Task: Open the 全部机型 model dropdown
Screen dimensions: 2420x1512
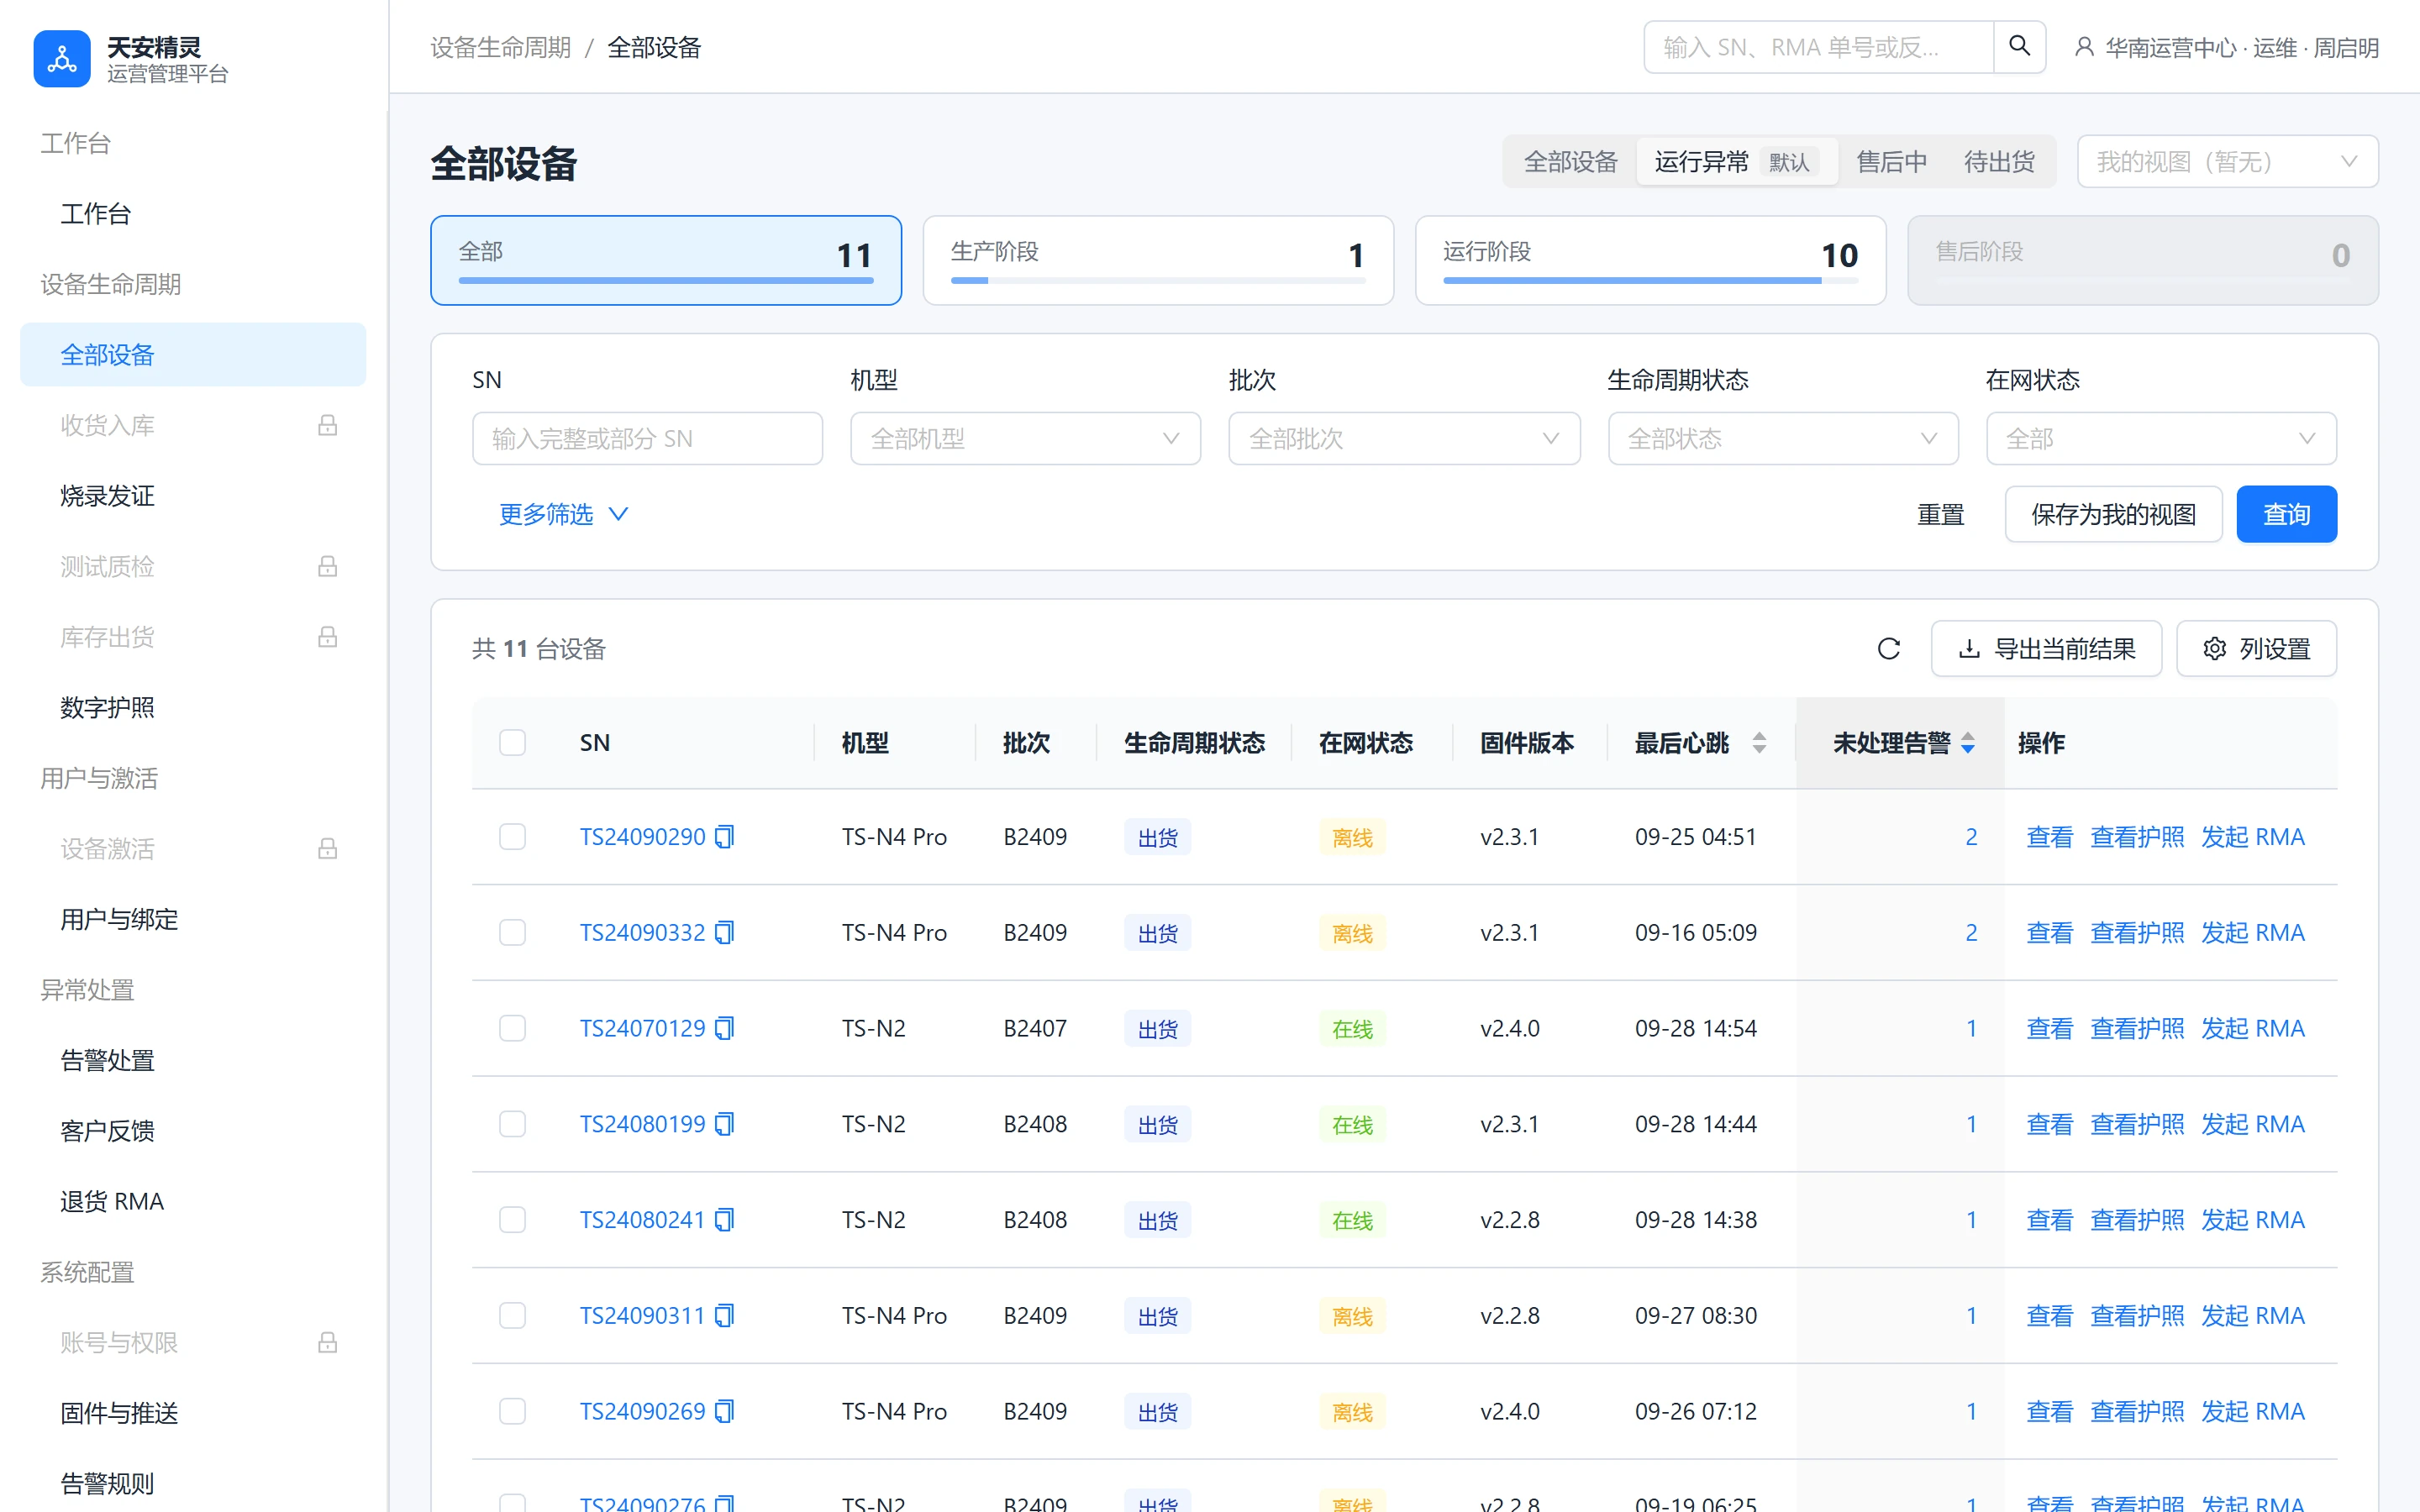Action: pyautogui.click(x=1025, y=439)
